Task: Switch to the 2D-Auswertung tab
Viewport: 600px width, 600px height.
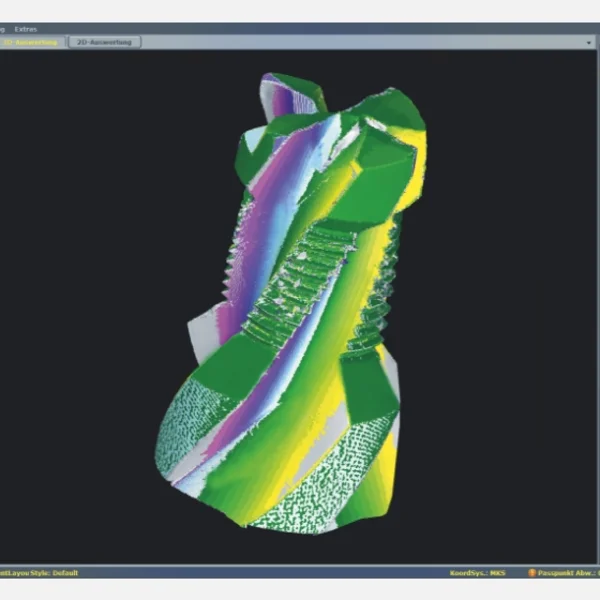Action: (x=104, y=42)
